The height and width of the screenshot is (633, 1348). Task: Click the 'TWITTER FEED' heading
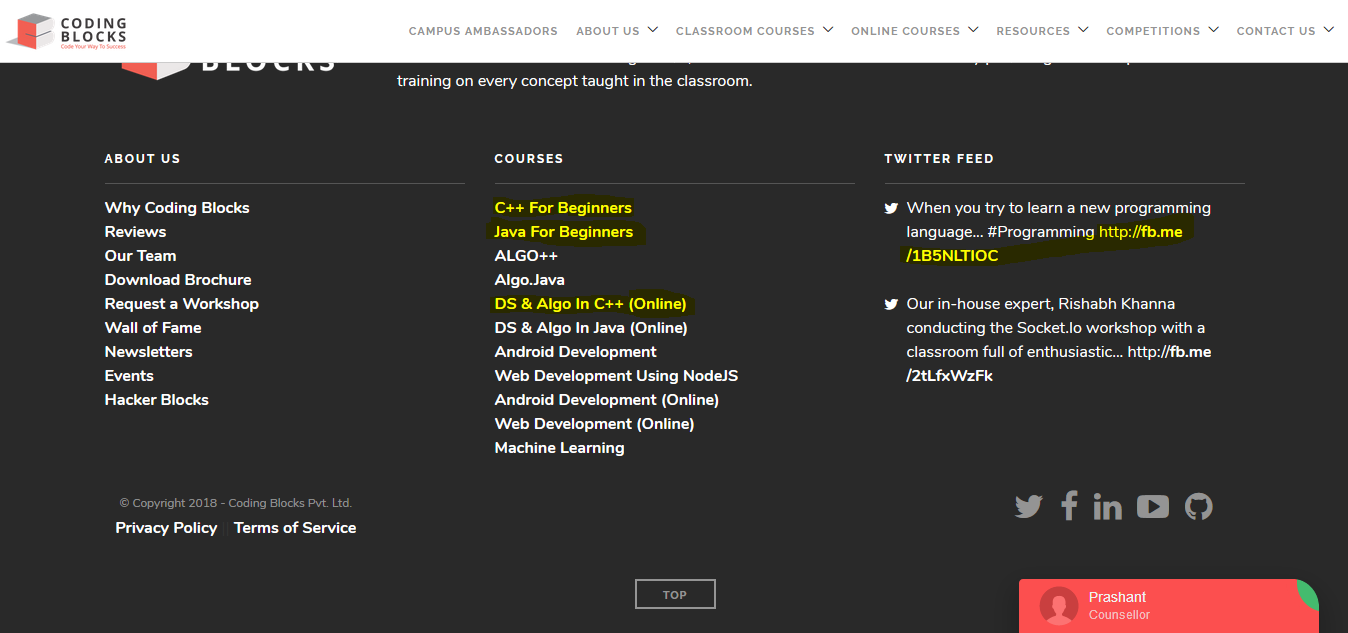939,159
